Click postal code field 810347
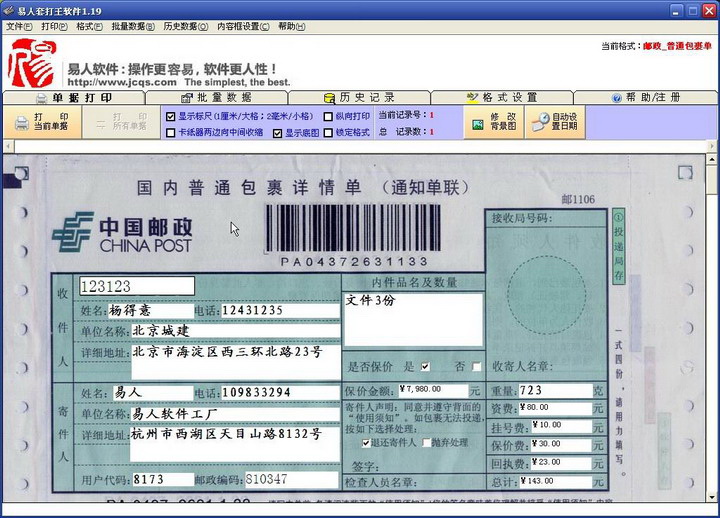720x518 pixels. (x=292, y=479)
